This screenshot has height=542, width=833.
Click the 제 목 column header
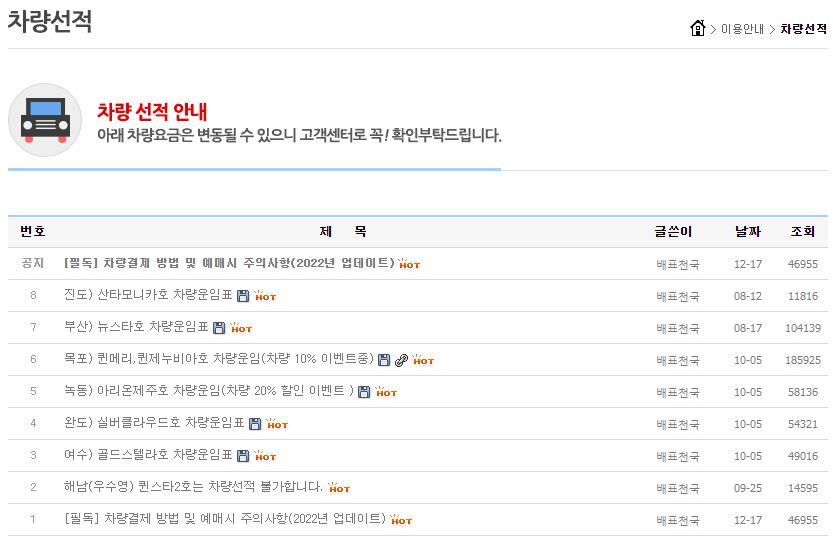point(343,231)
